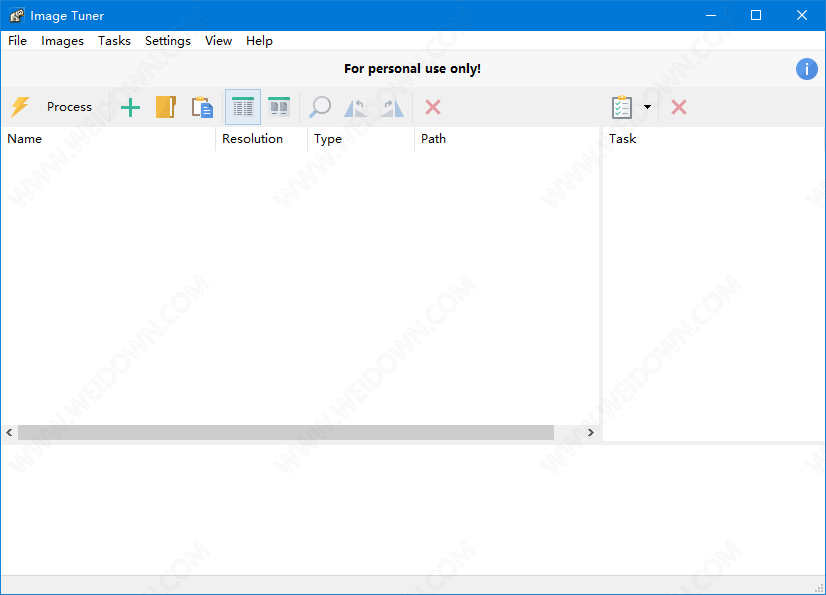Open the Help menu
The height and width of the screenshot is (595, 826).
click(x=259, y=41)
